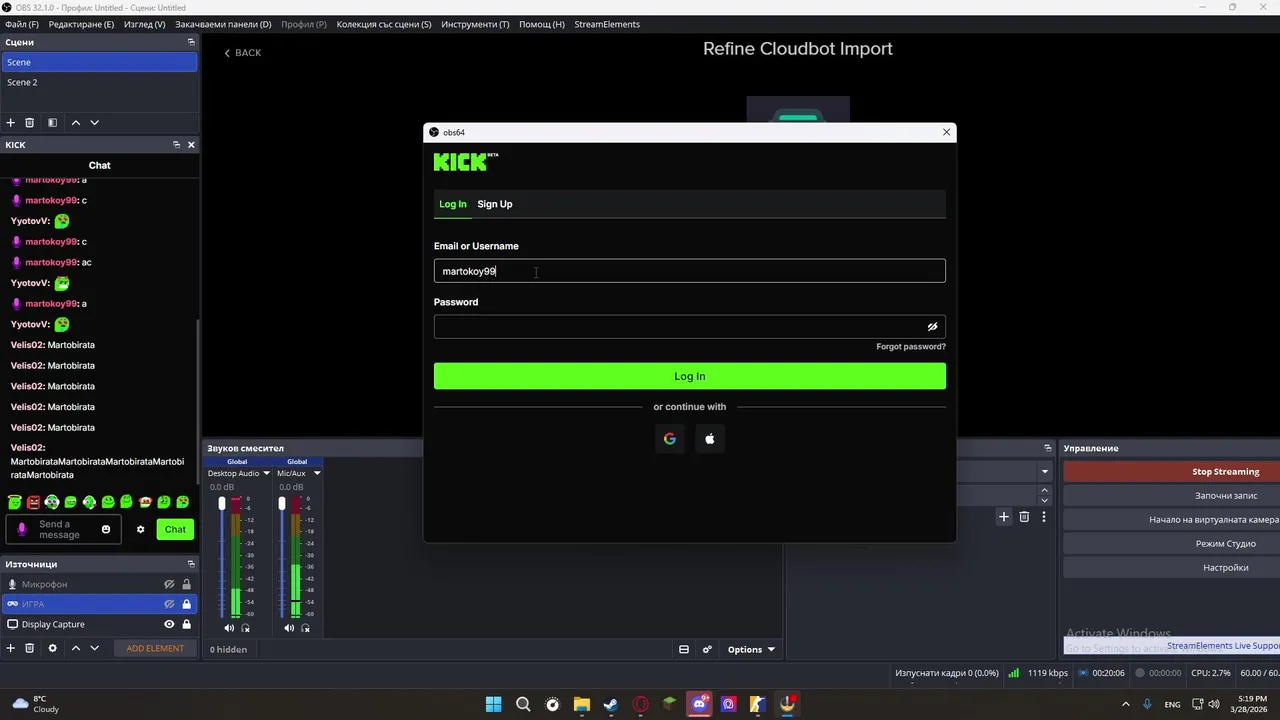Image resolution: width=1280 pixels, height=720 pixels.
Task: Click green Log In button
Action: tap(690, 376)
